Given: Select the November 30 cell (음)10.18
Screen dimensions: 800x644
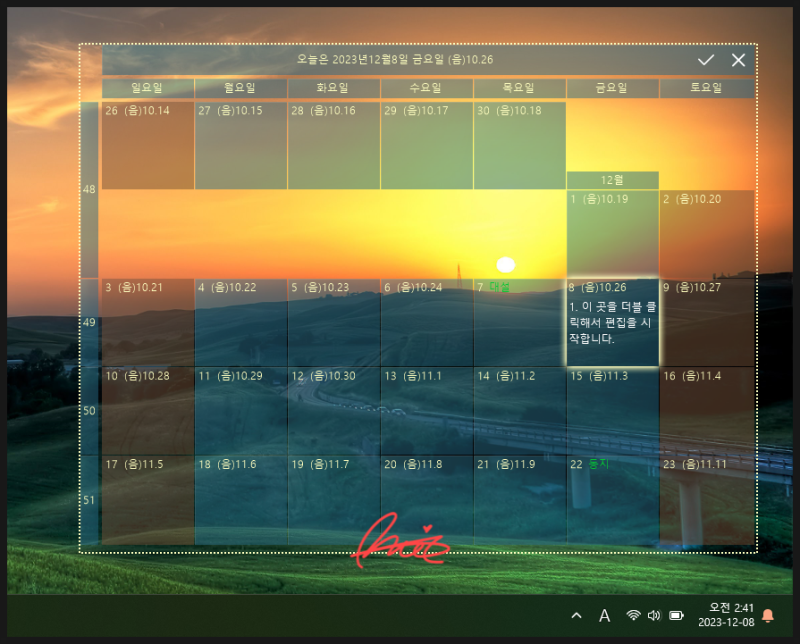Looking at the screenshot, I should coord(519,145).
